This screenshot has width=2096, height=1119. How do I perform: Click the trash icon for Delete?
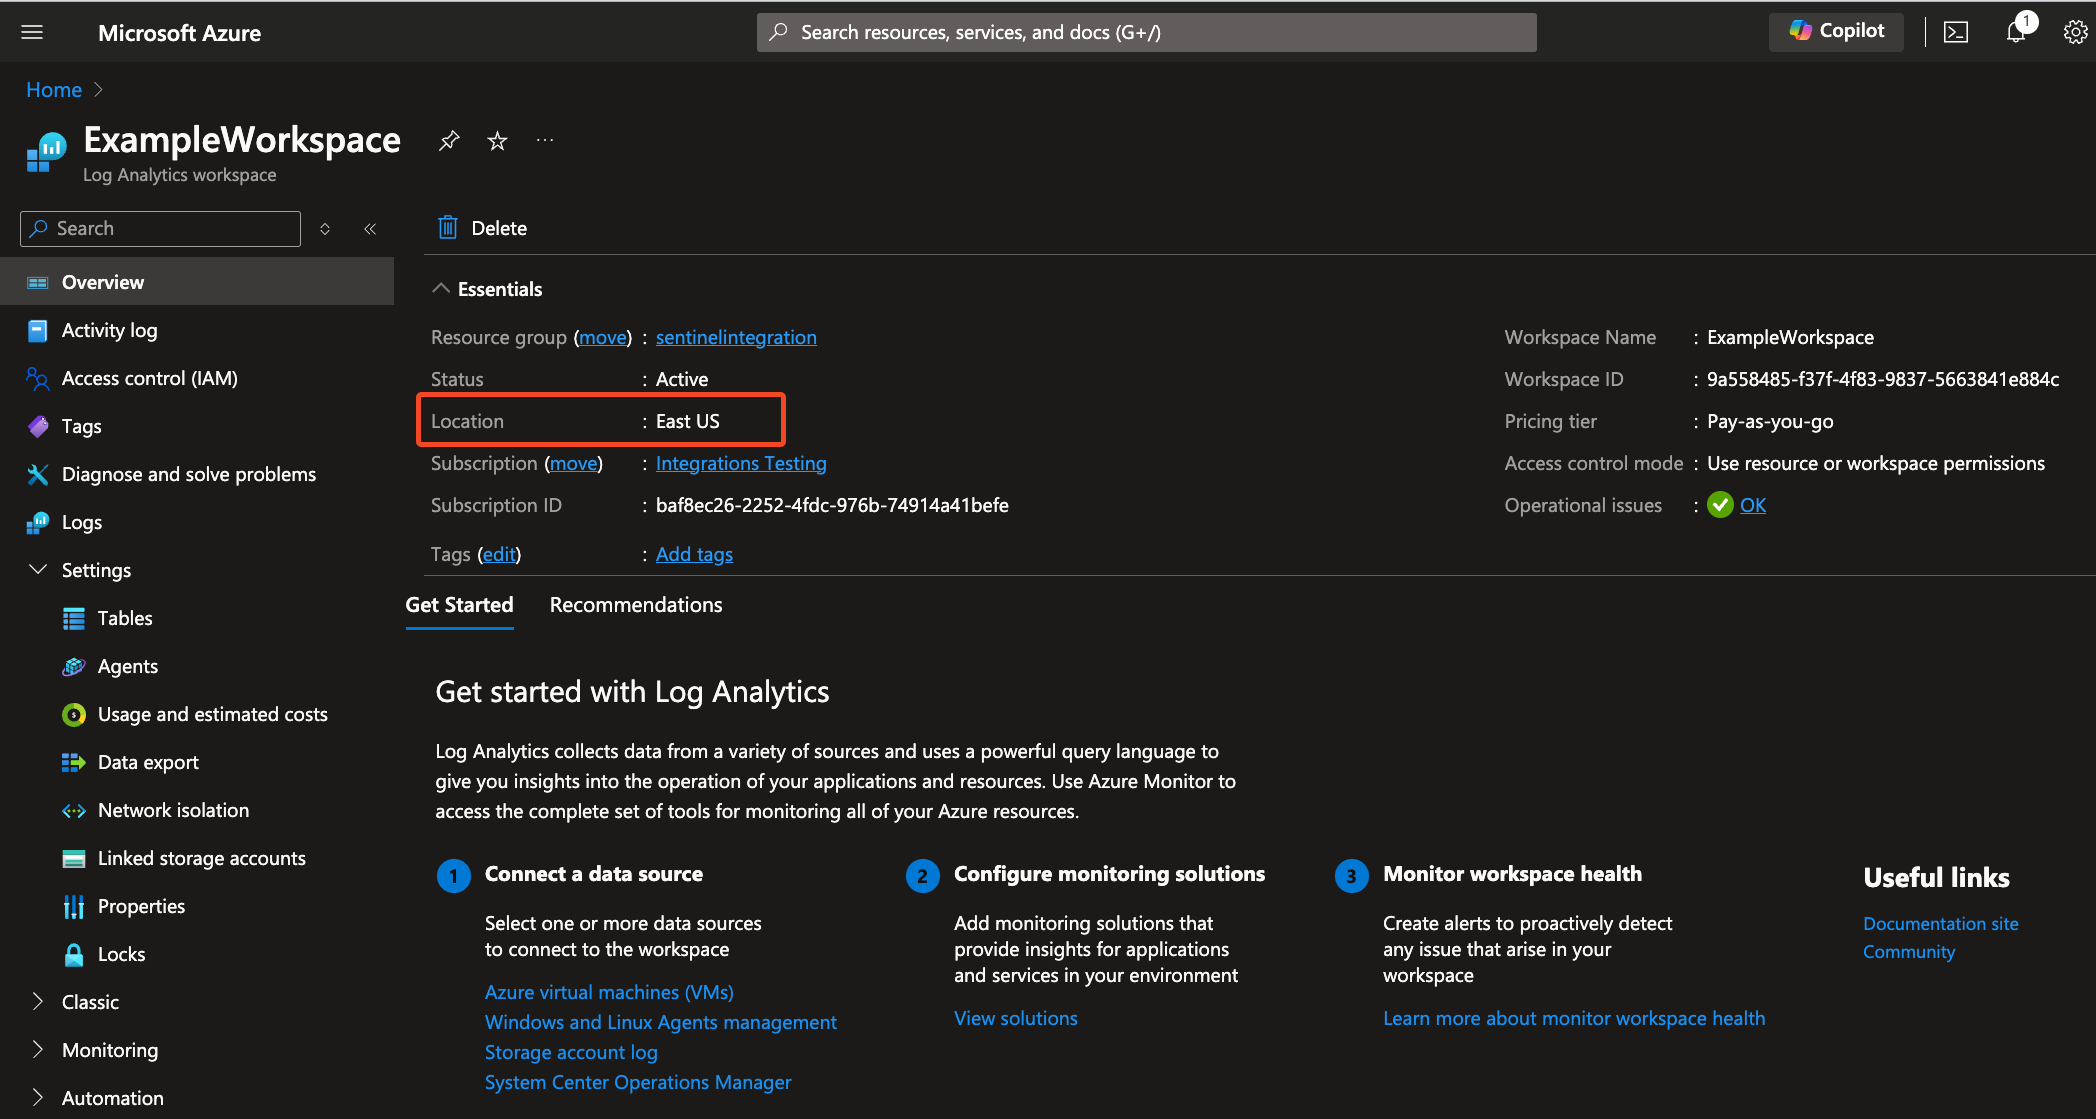[x=448, y=228]
